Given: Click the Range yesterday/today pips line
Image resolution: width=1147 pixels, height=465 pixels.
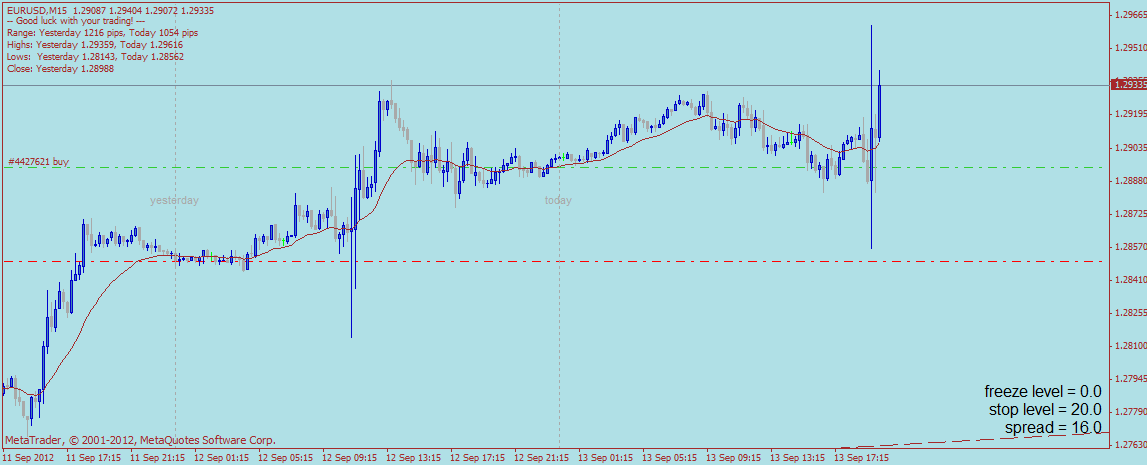Looking at the screenshot, I should [102, 33].
